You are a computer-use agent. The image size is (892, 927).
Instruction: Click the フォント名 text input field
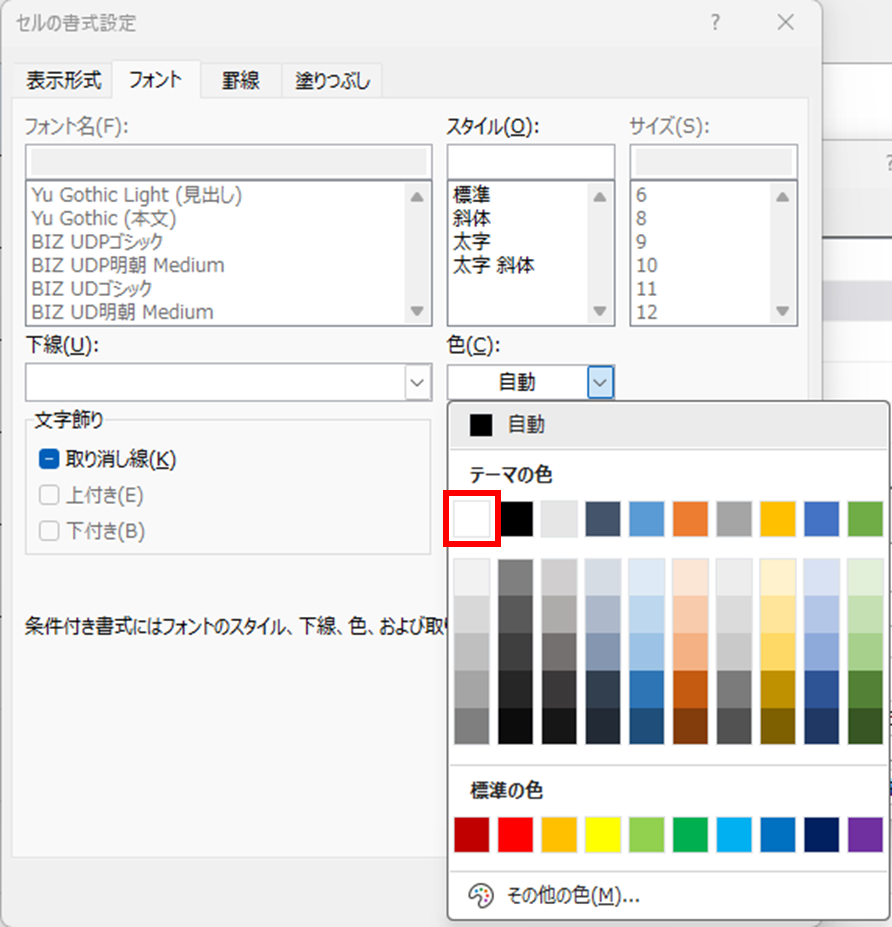coord(229,161)
